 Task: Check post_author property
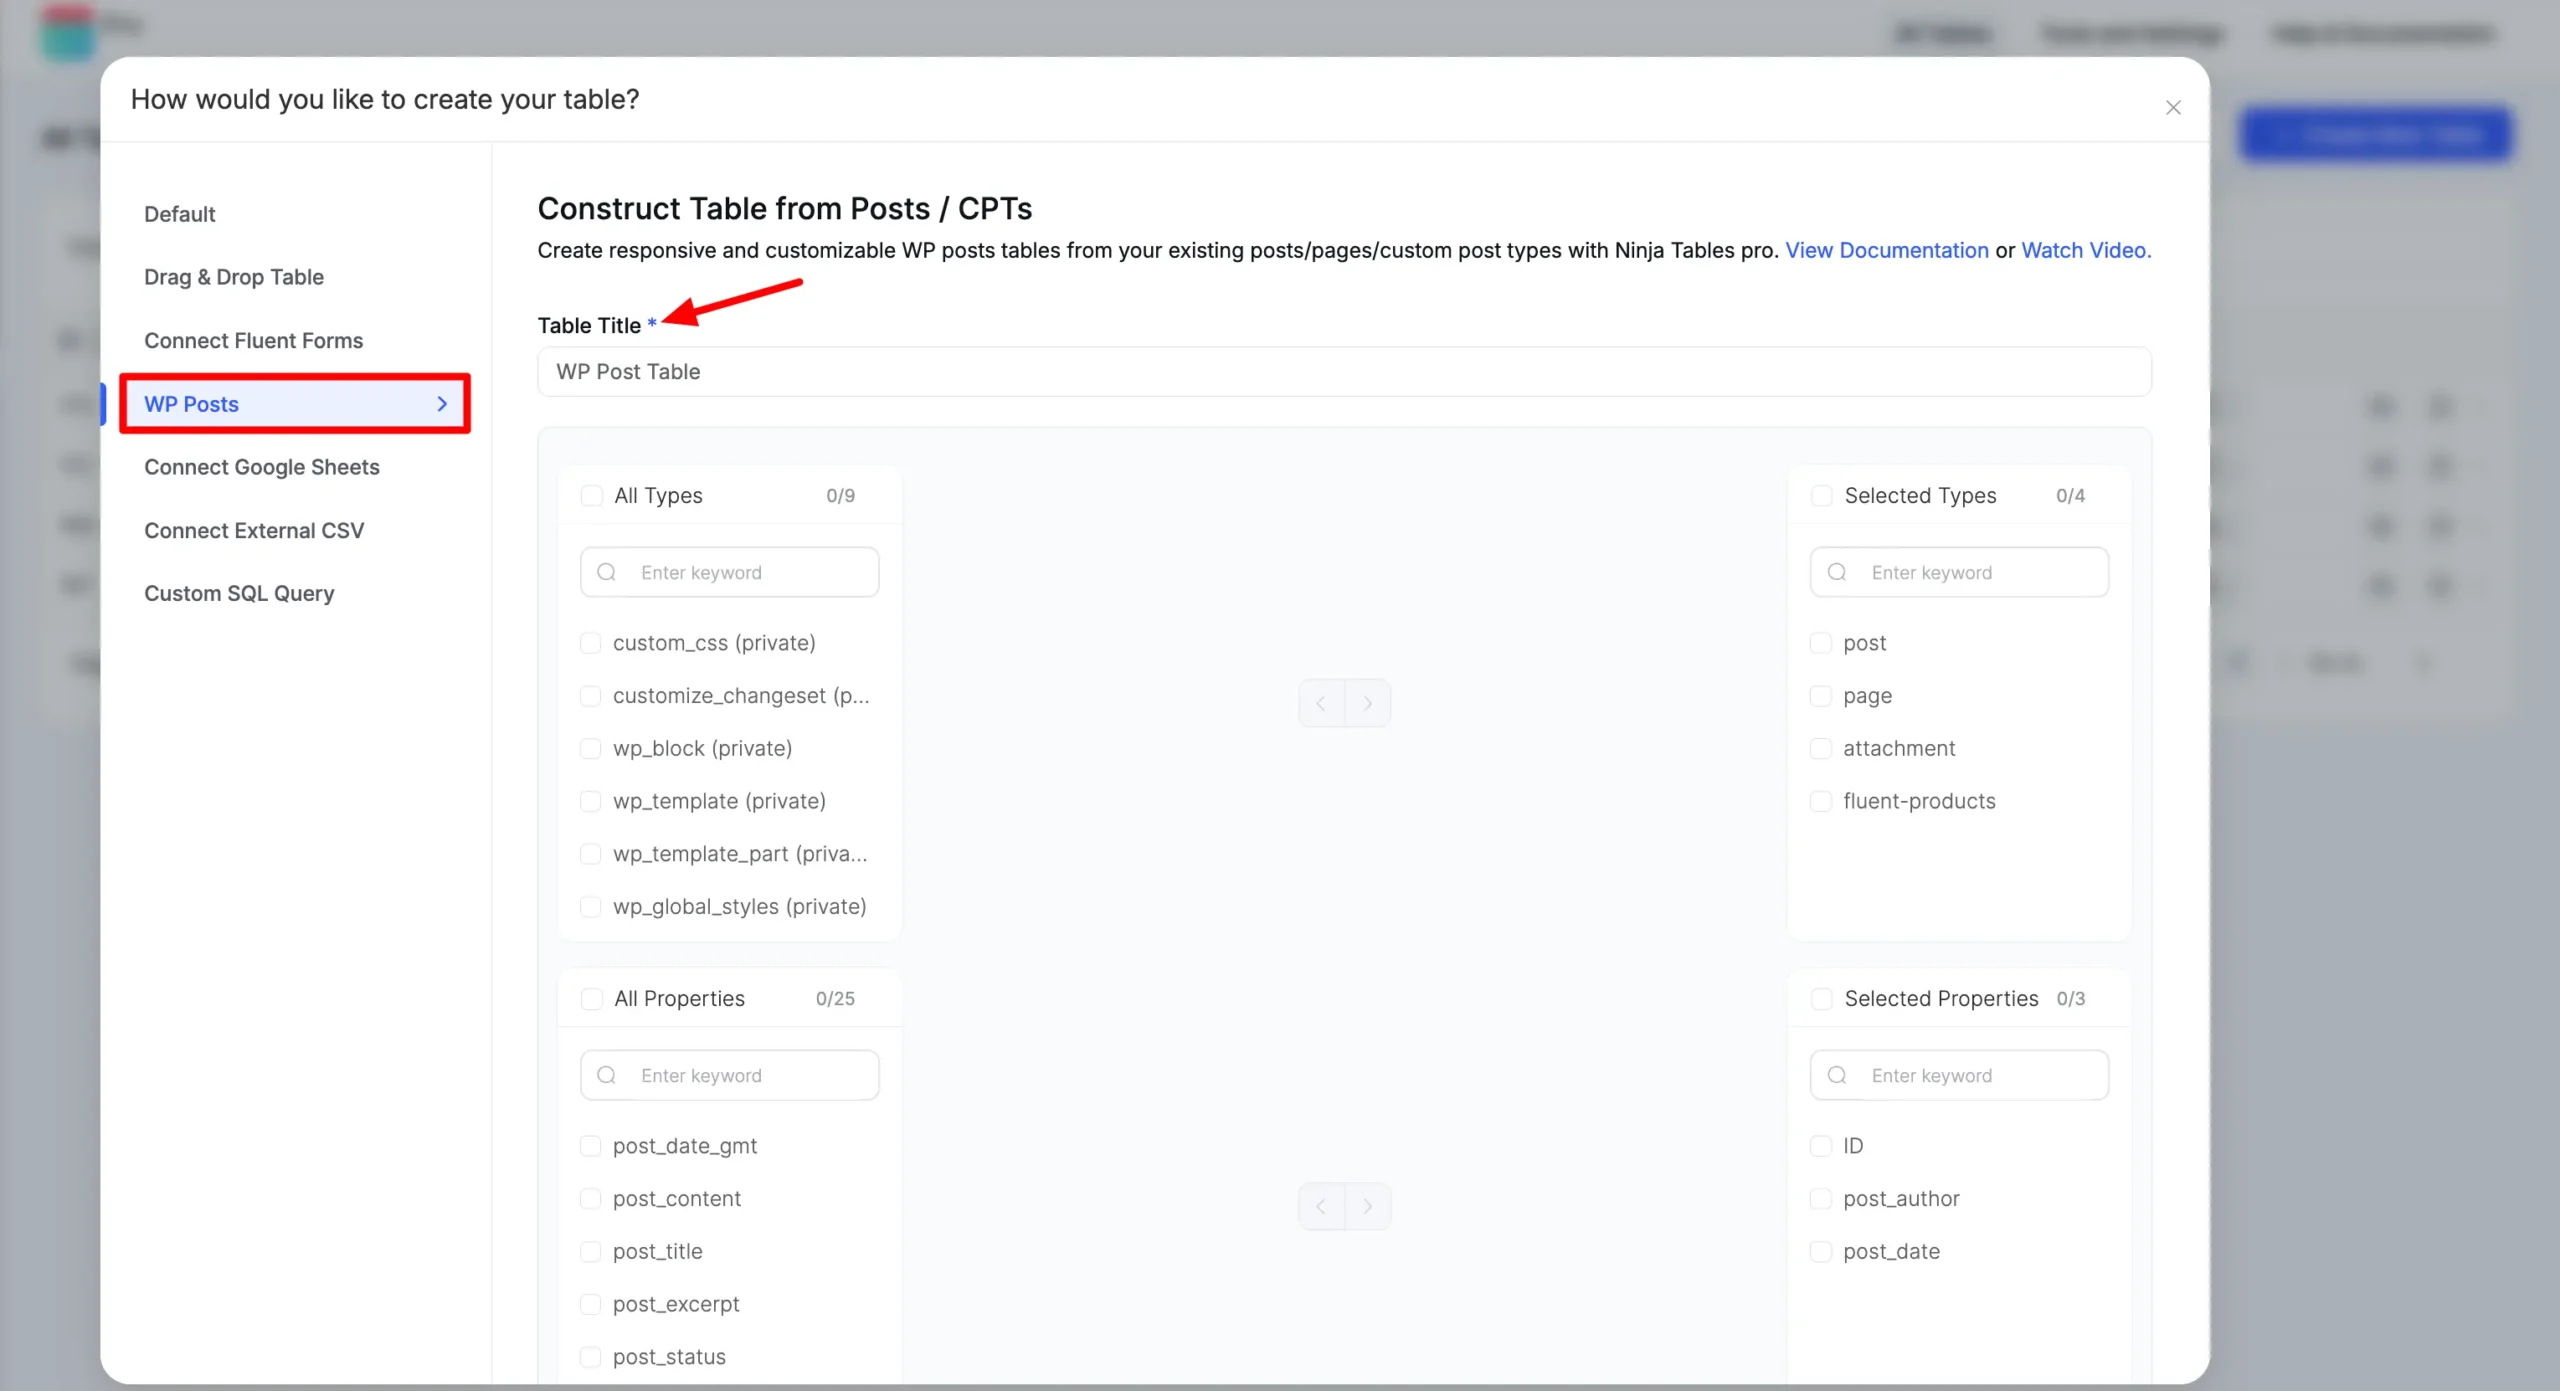tap(1821, 1199)
